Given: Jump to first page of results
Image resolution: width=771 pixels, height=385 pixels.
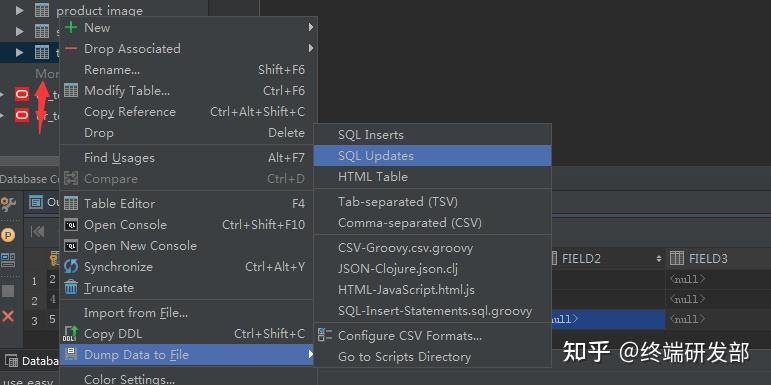Looking at the screenshot, I should pos(38,232).
